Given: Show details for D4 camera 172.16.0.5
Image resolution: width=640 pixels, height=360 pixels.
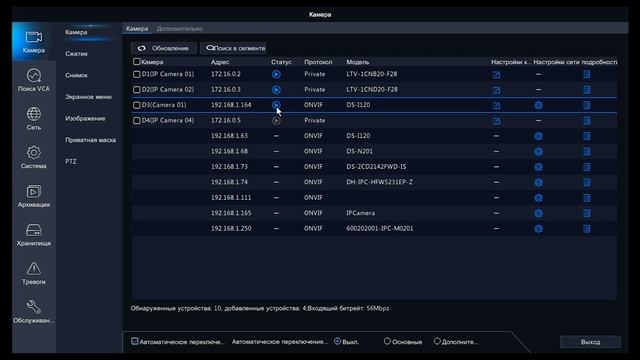Looking at the screenshot, I should tap(587, 121).
